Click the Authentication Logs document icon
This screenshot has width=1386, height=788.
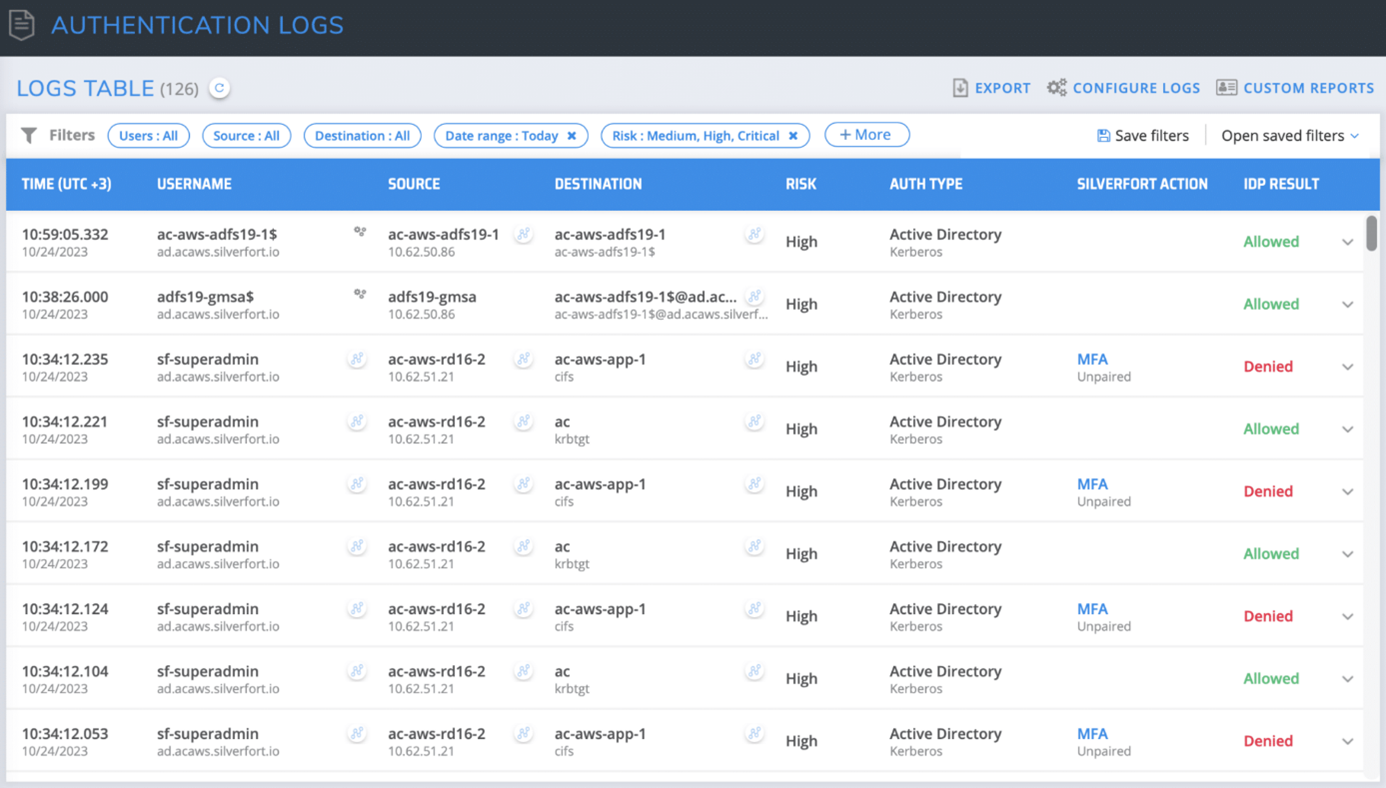pos(22,24)
